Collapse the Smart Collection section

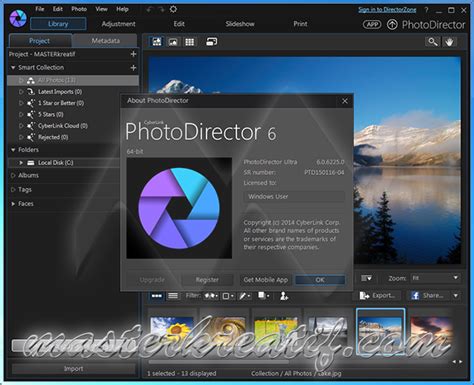click(13, 68)
